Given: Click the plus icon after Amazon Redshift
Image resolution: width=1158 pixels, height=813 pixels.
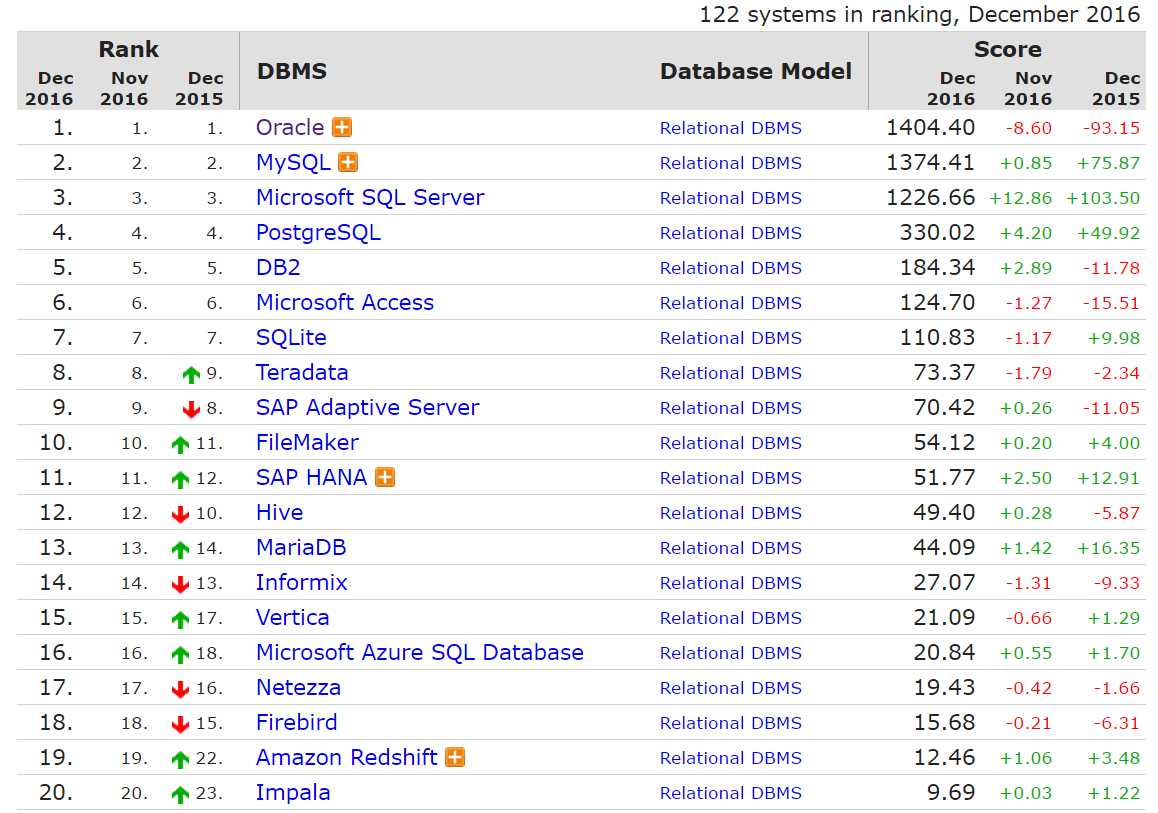Looking at the screenshot, I should point(455,757).
